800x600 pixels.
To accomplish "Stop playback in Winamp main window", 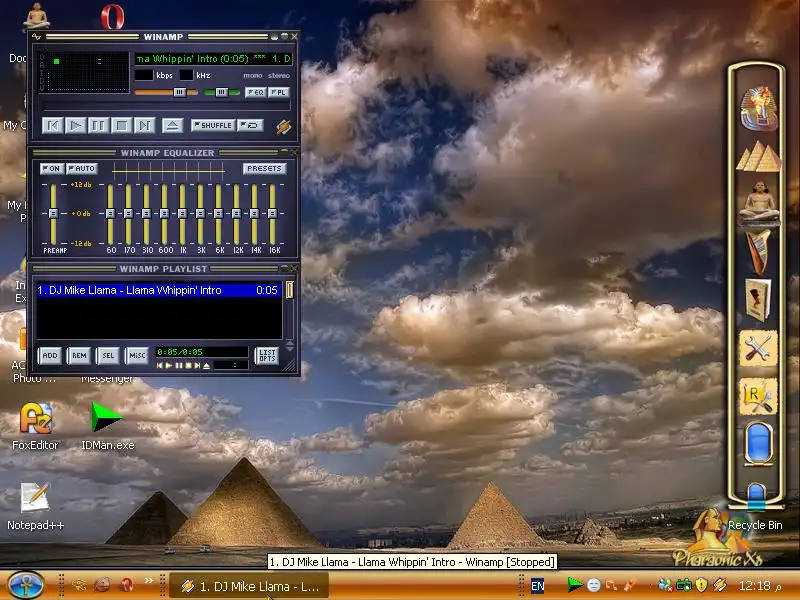I will [121, 126].
